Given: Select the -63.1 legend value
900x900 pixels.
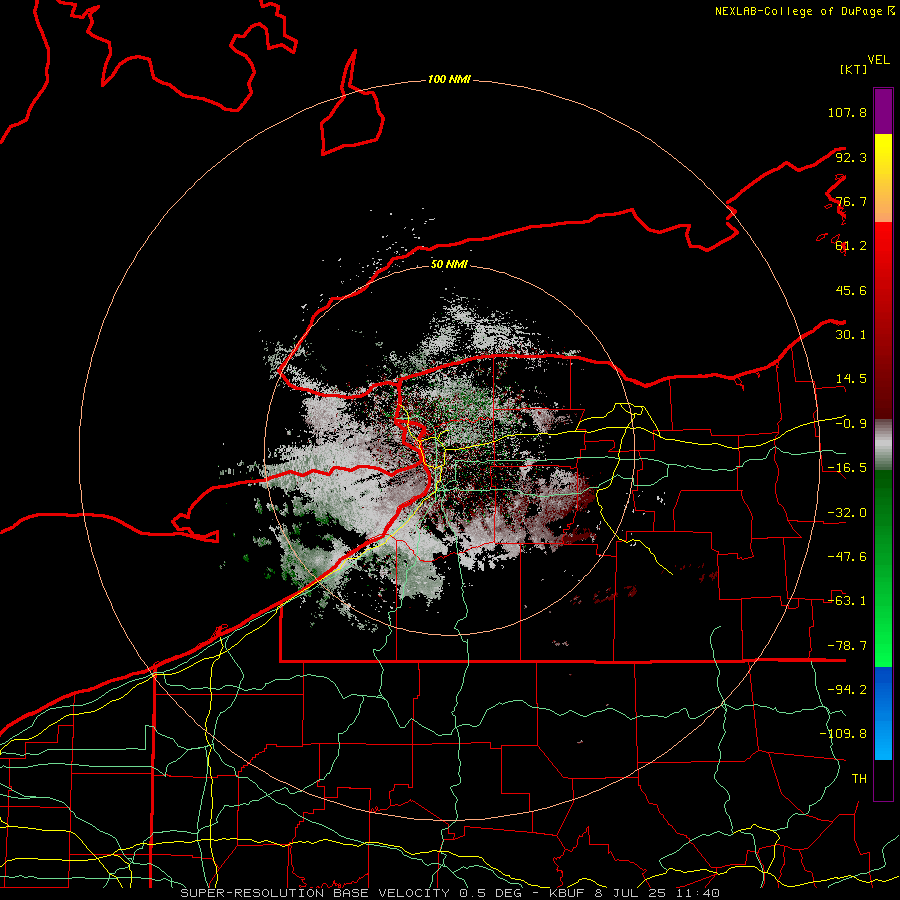Looking at the screenshot, I should pos(847,601).
